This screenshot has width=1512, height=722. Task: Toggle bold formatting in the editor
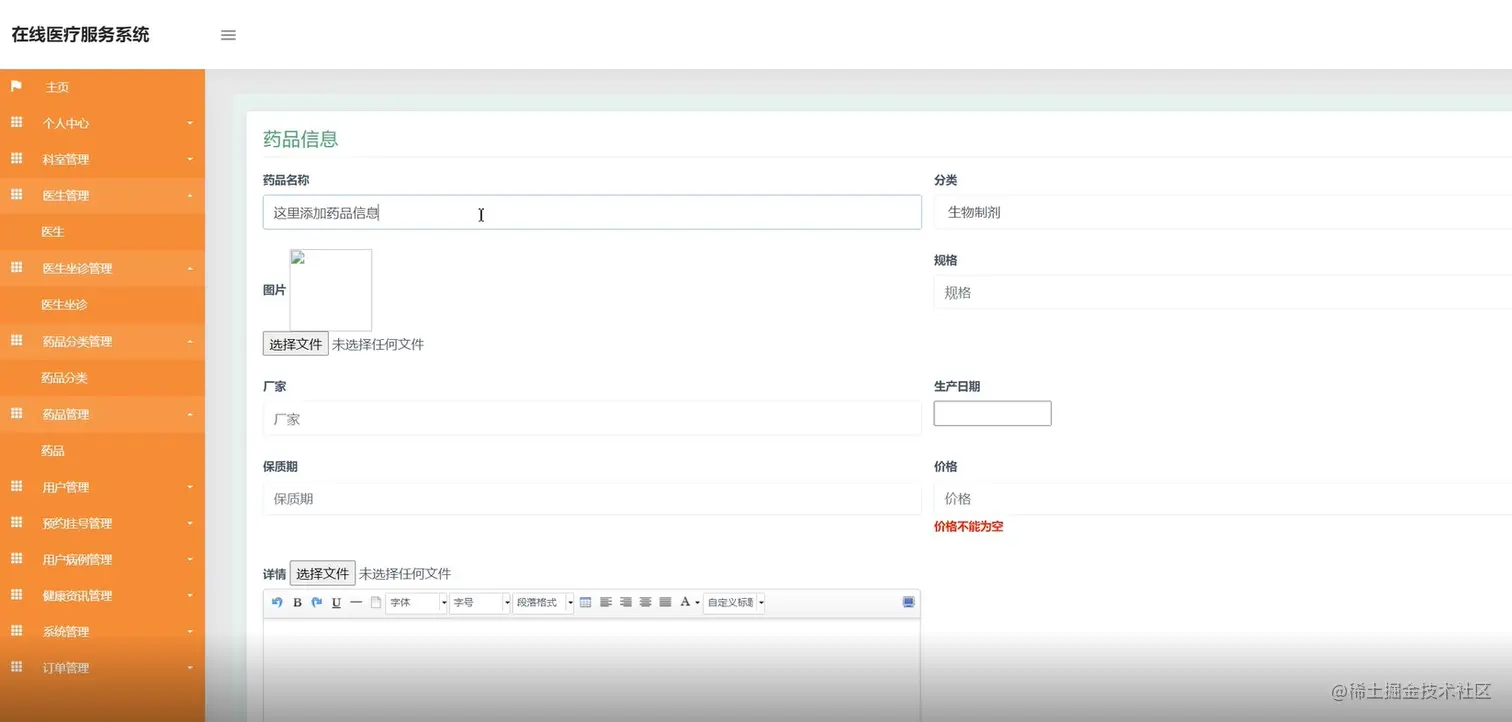pyautogui.click(x=297, y=602)
